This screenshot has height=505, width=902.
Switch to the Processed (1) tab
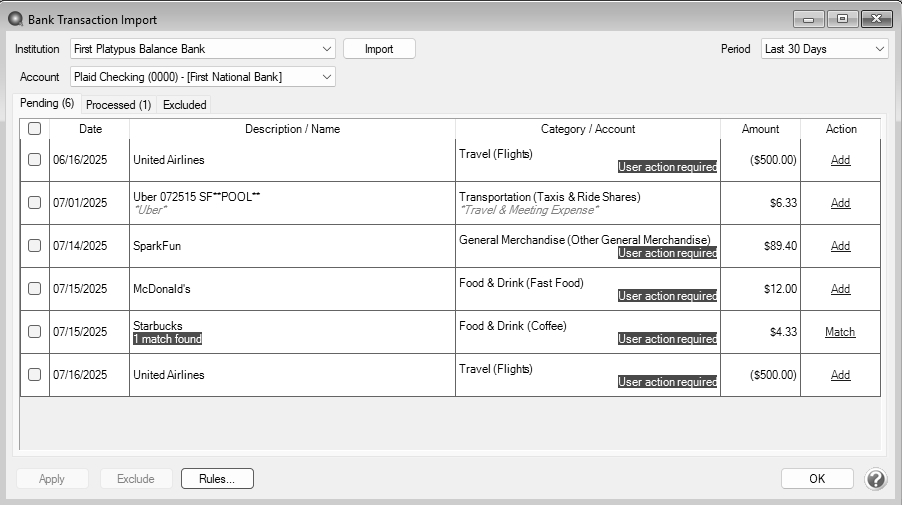(118, 105)
